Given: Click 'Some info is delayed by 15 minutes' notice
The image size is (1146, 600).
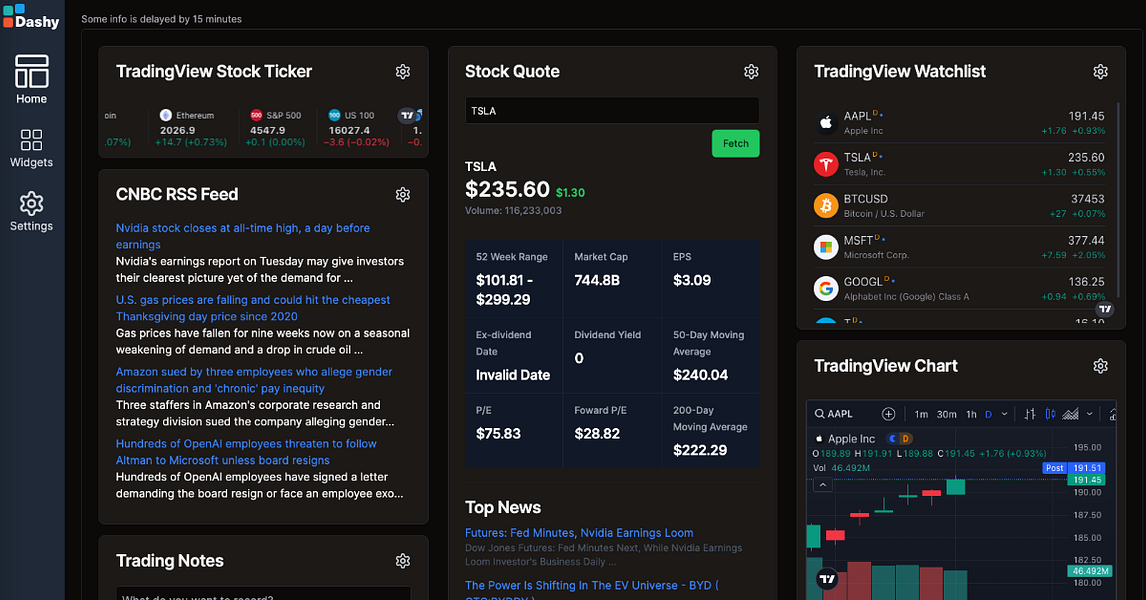Looking at the screenshot, I should click(162, 19).
